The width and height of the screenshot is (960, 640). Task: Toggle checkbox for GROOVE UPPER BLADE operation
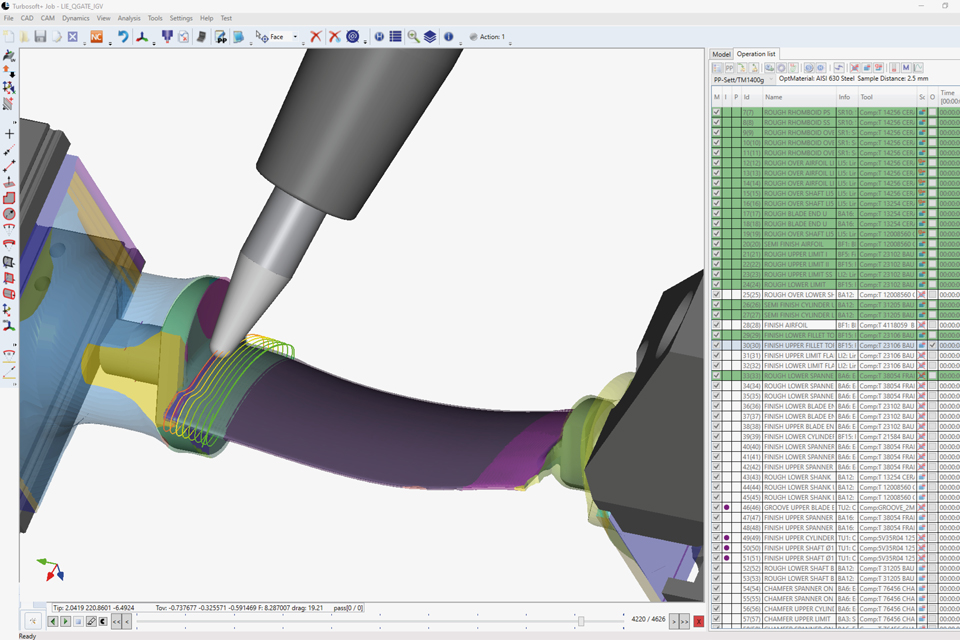(x=716, y=507)
